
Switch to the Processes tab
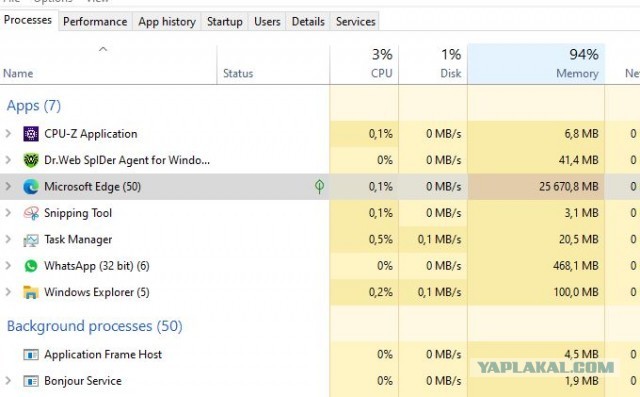coord(28,20)
